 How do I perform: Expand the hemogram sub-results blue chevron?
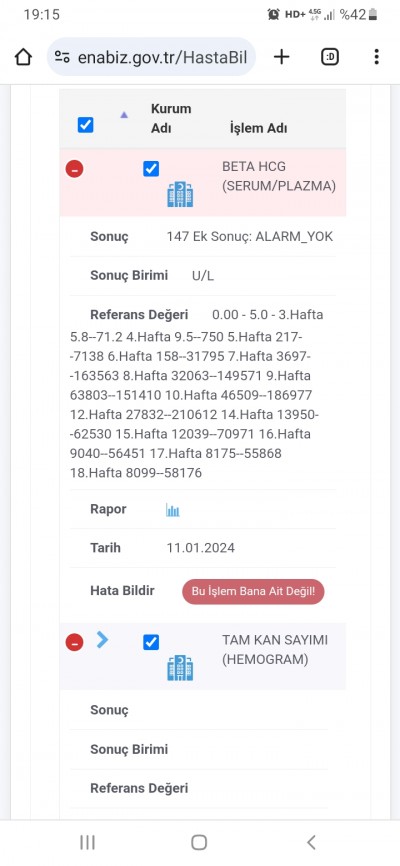[x=102, y=640]
